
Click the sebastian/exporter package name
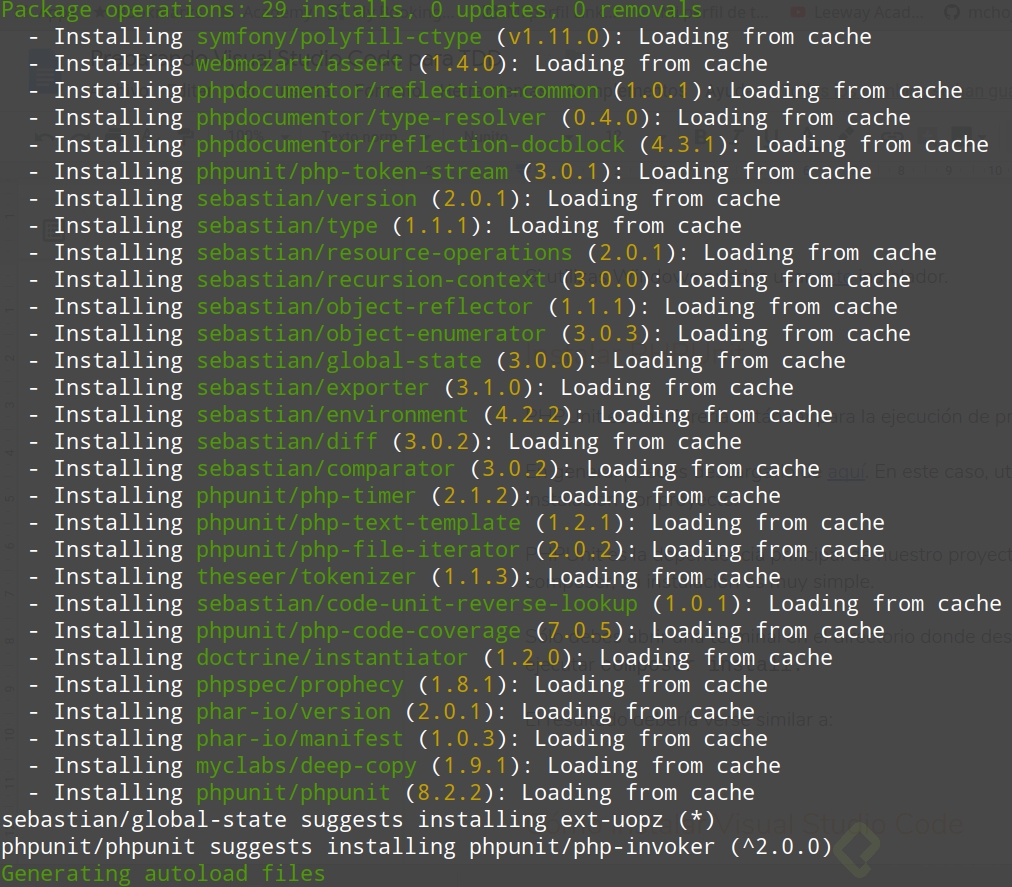pyautogui.click(x=312, y=388)
